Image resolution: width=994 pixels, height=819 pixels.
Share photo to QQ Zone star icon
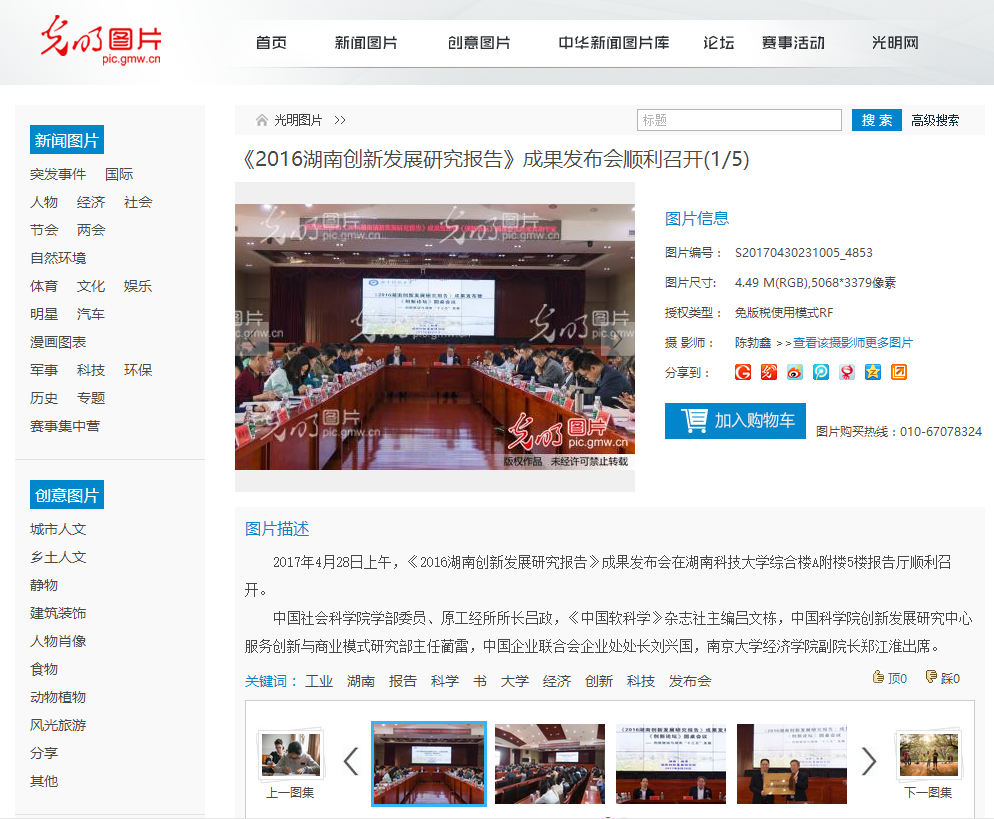[x=873, y=372]
